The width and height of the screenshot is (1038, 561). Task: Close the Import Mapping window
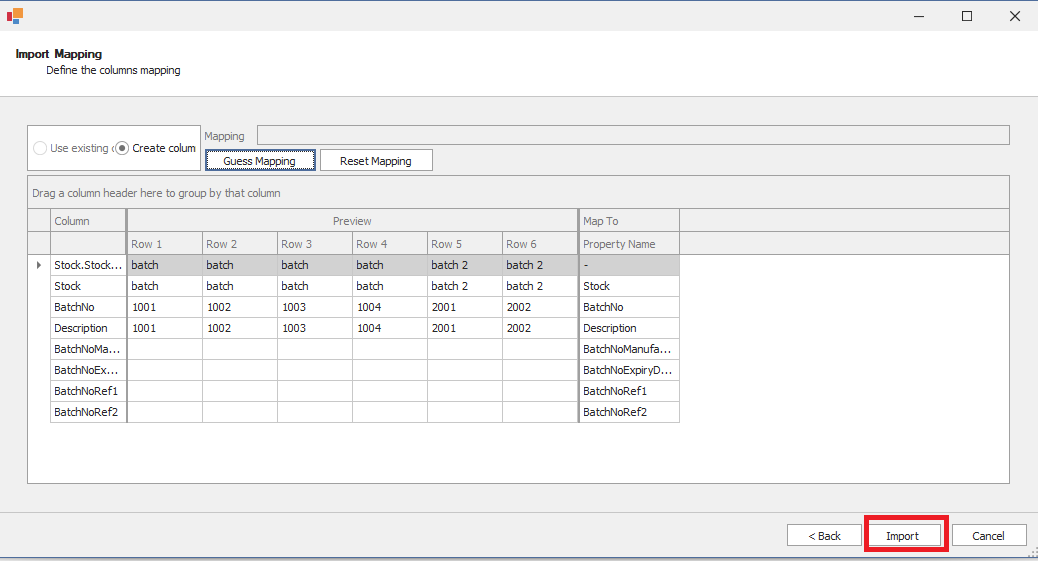point(1015,16)
